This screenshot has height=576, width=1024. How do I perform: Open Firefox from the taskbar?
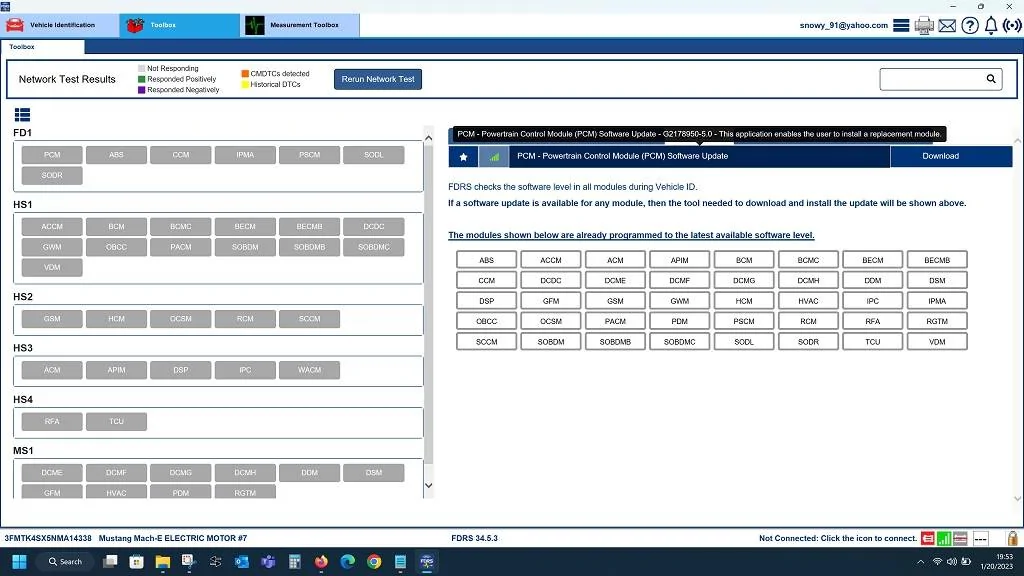point(321,562)
